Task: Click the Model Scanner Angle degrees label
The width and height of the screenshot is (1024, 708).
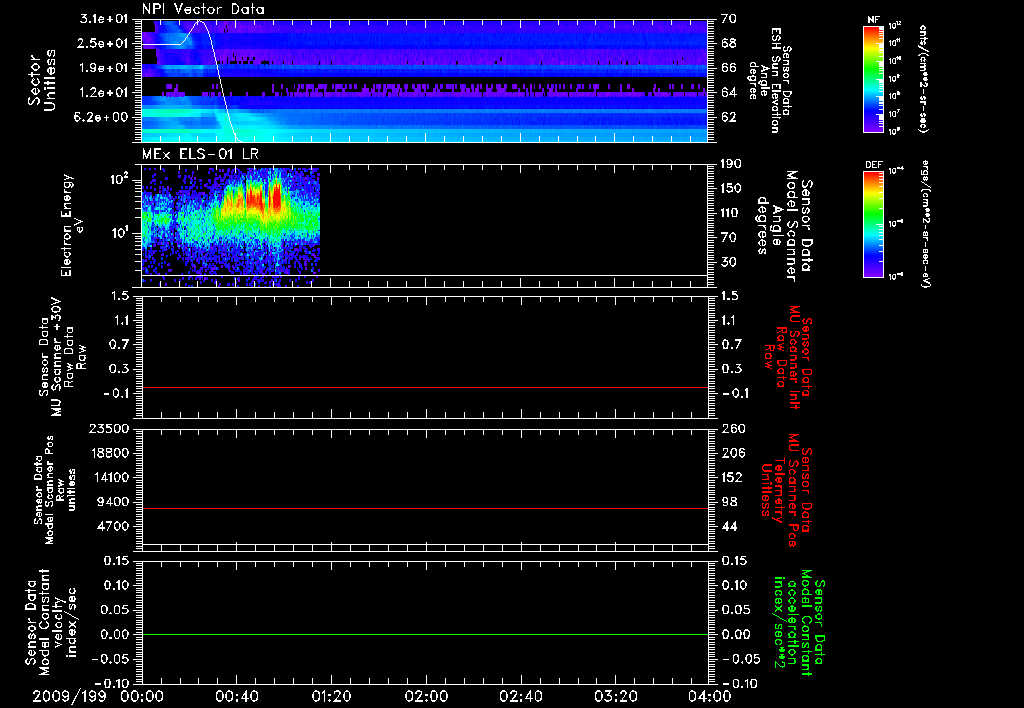Action: pyautogui.click(x=784, y=226)
